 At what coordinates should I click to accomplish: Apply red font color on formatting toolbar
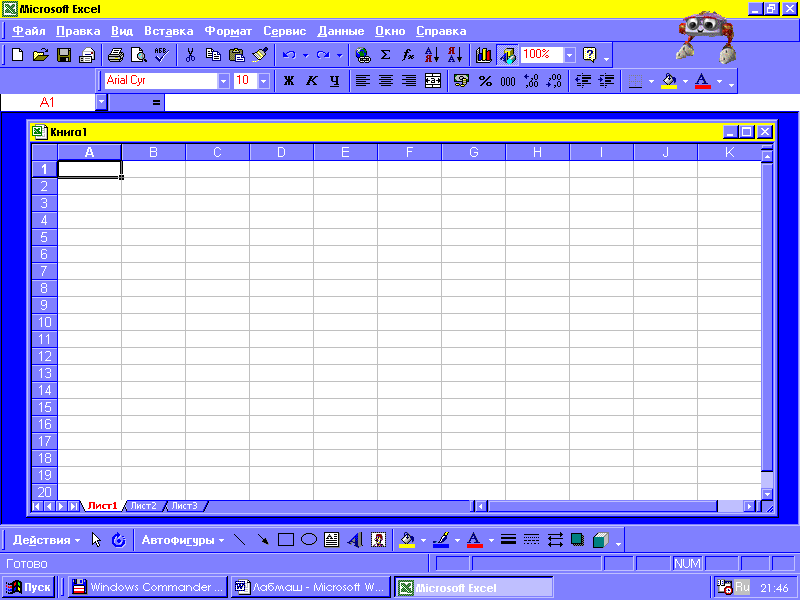[x=703, y=81]
